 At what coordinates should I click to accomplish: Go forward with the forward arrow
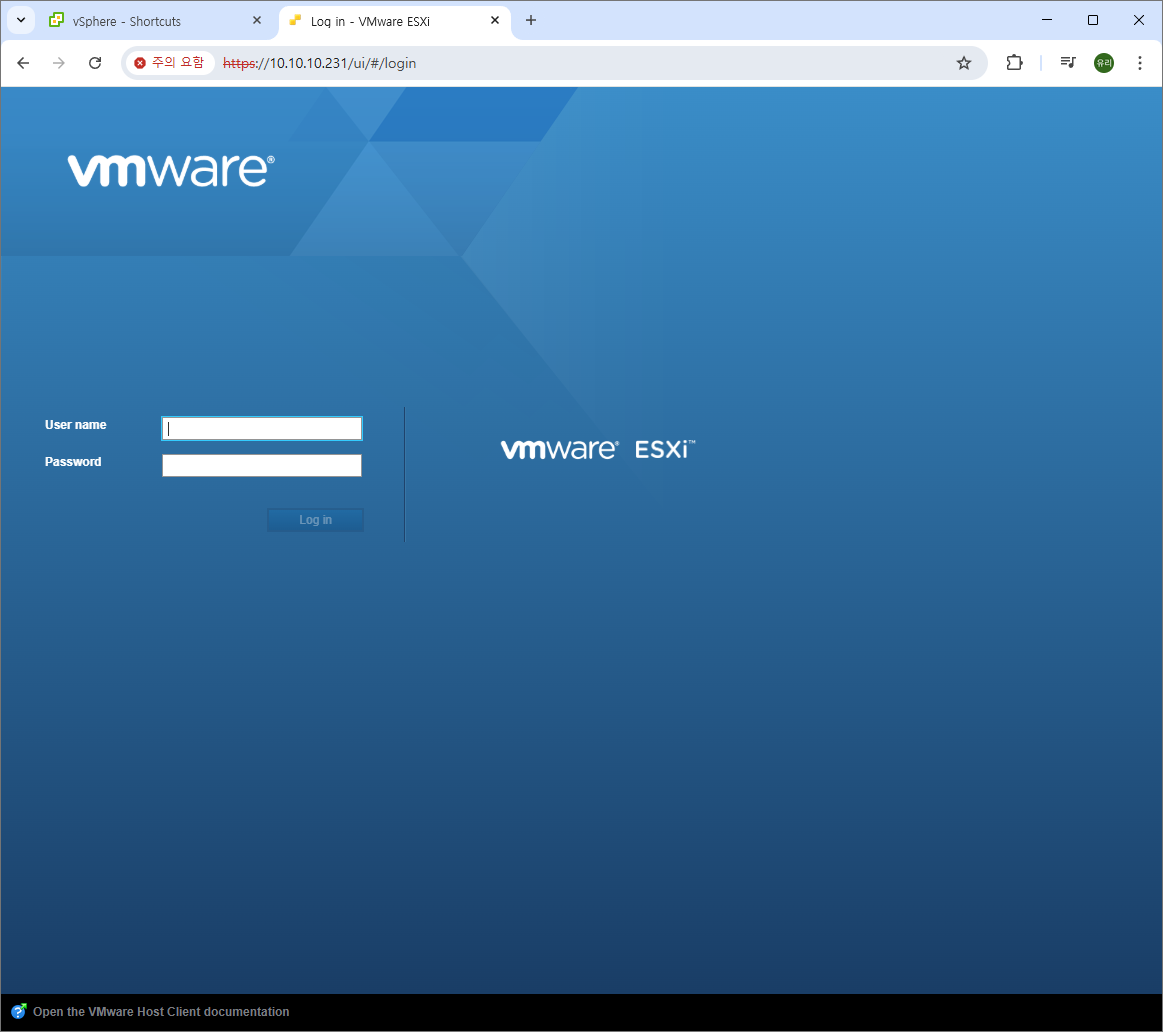pyautogui.click(x=59, y=63)
